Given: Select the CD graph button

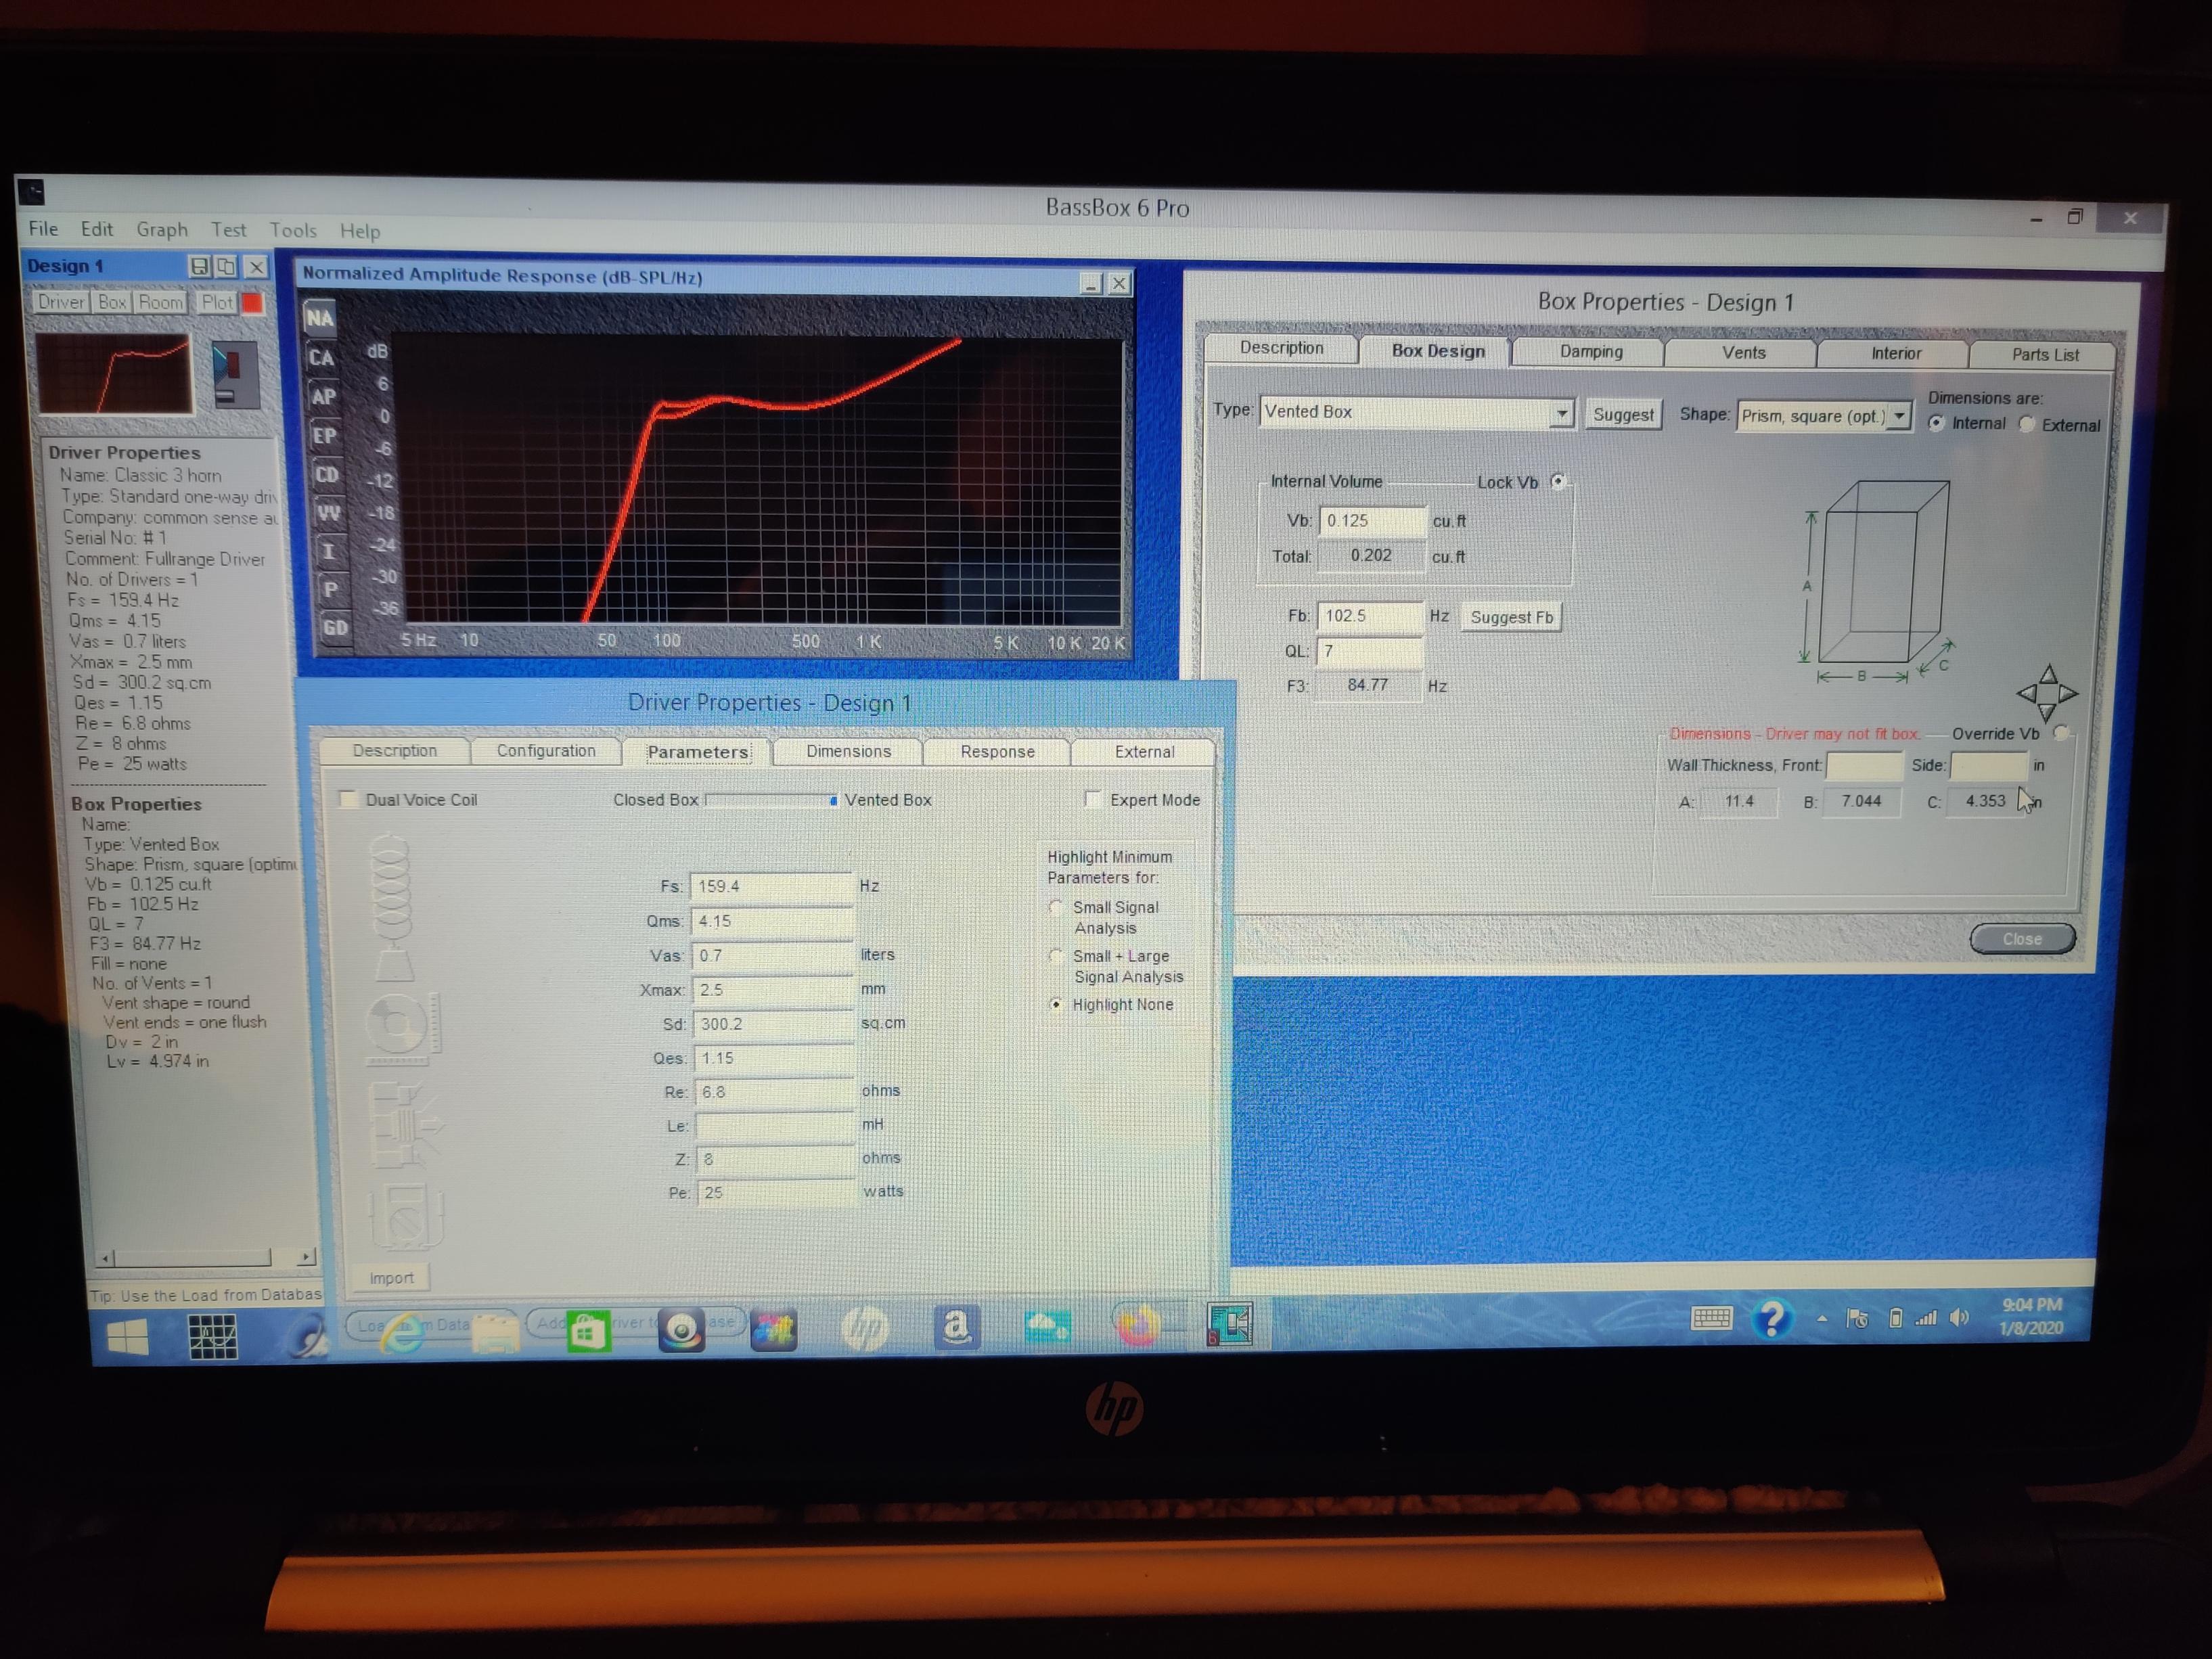Looking at the screenshot, I should (328, 474).
